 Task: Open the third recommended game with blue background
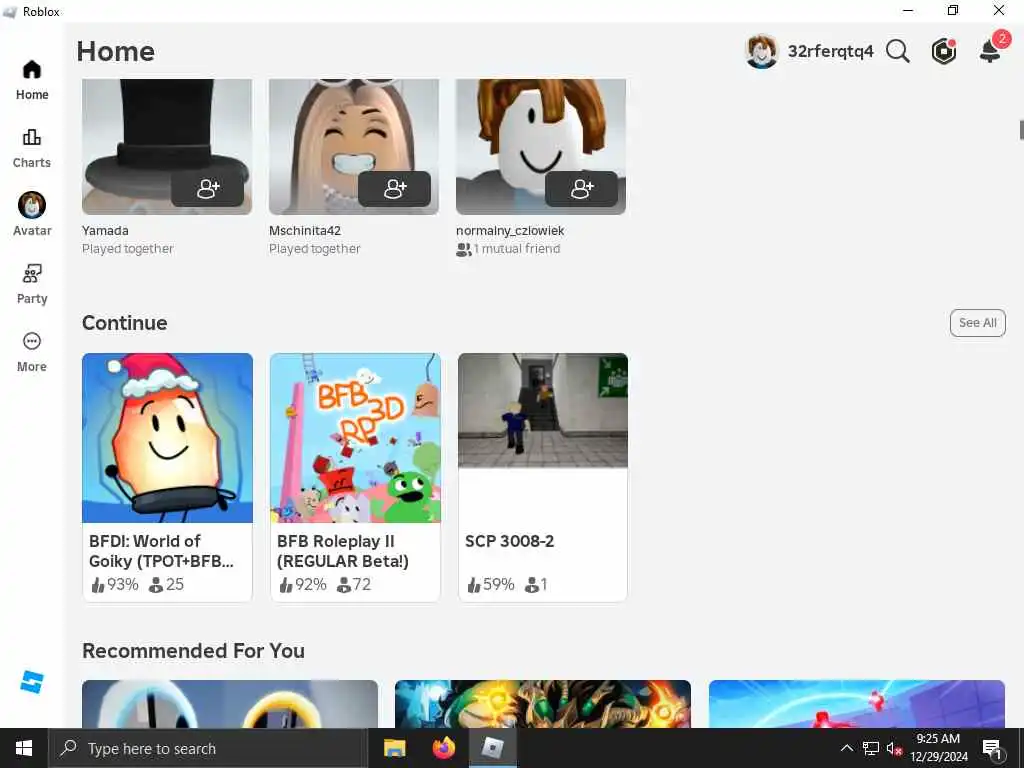pyautogui.click(x=857, y=704)
